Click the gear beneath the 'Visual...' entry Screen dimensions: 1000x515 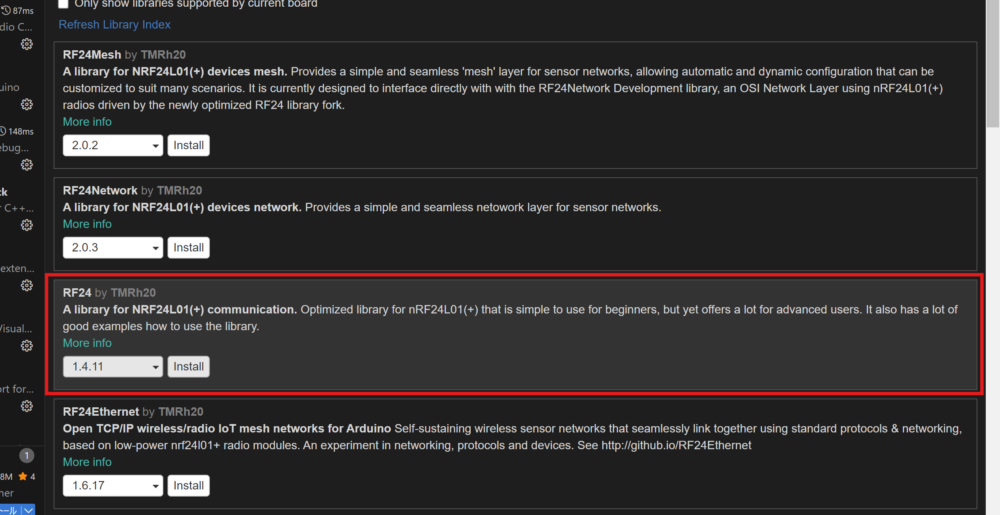pyautogui.click(x=27, y=346)
